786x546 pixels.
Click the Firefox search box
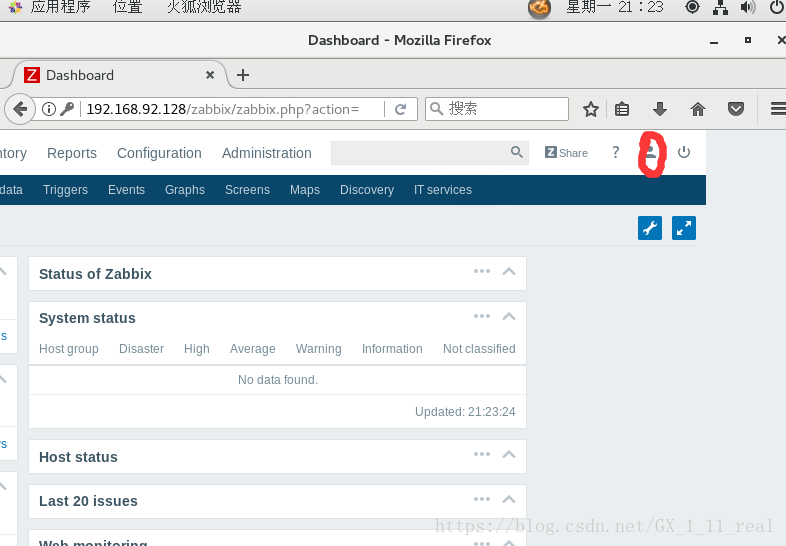[497, 109]
